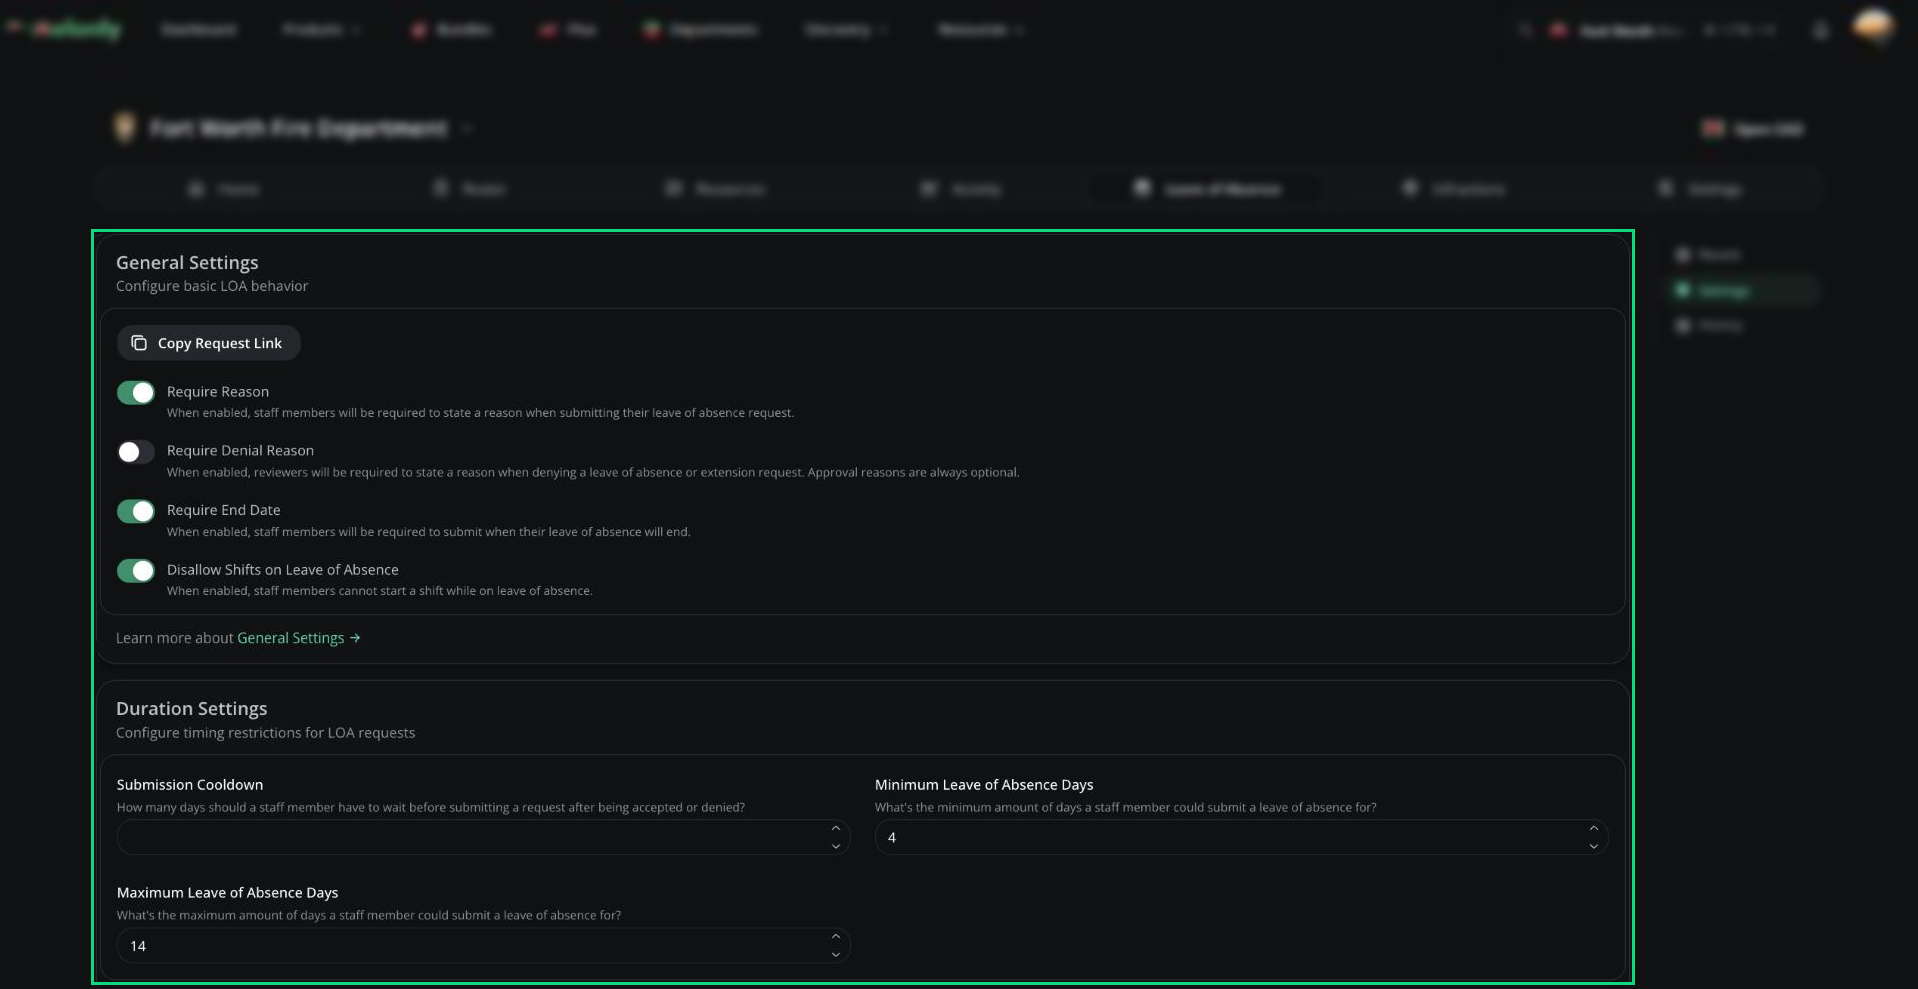Click "Configure timing restrictions for LOA requests" text
This screenshot has width=1918, height=989.
(x=265, y=733)
